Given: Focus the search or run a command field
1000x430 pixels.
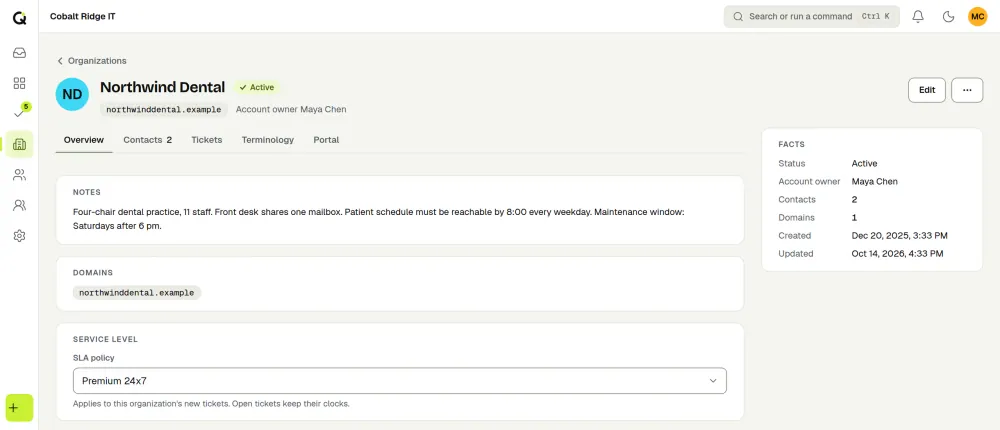Looking at the screenshot, I should point(811,17).
